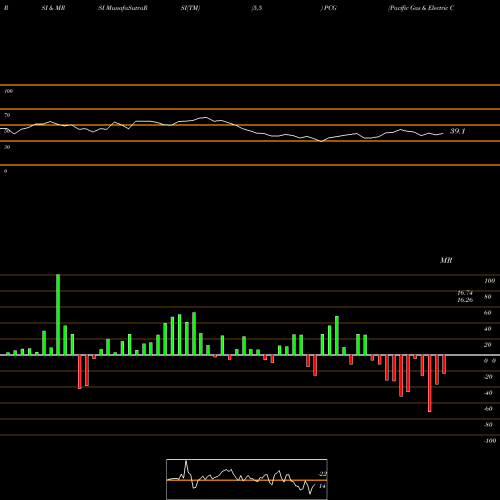The height and width of the screenshot is (500, 500).
Task: Click the -60 label on MR axis
Action: [488, 409]
